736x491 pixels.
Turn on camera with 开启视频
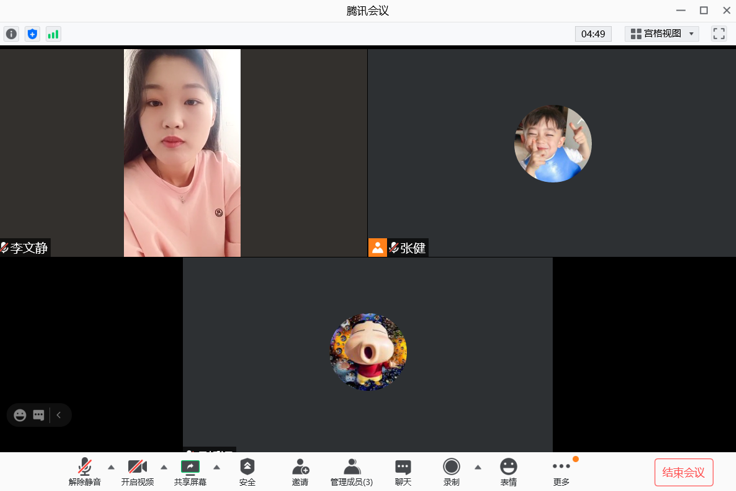coord(137,472)
